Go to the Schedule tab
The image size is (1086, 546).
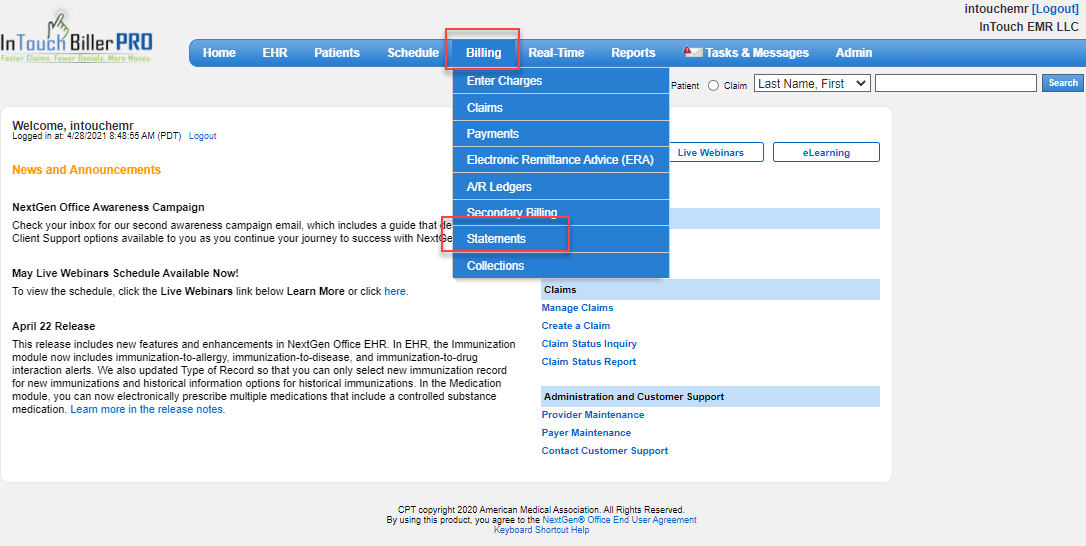412,53
